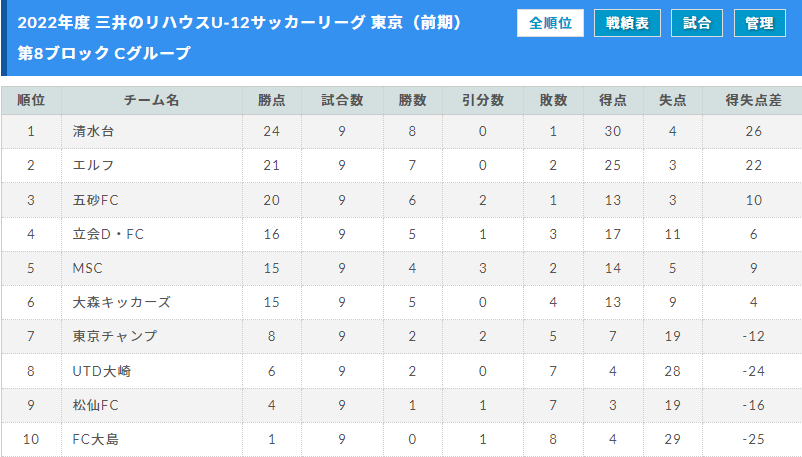Open the 戦績表 tab
Viewport: 802px width, 457px height.
pos(627,23)
